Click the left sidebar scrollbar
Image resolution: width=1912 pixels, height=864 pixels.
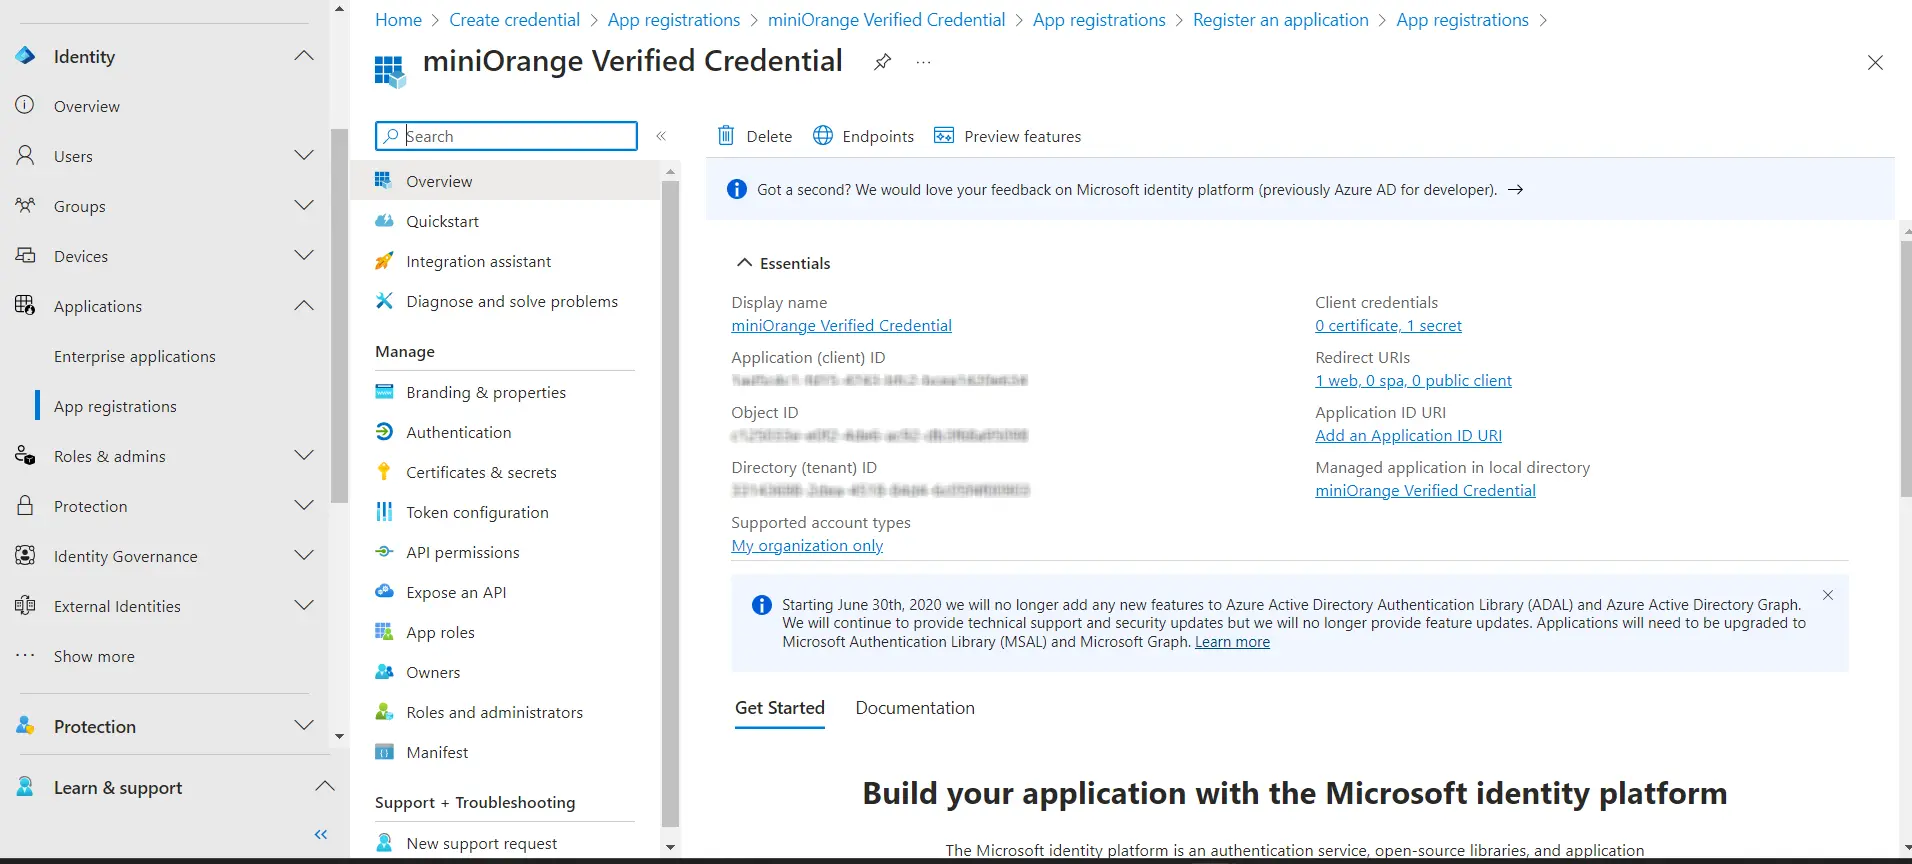(x=340, y=316)
